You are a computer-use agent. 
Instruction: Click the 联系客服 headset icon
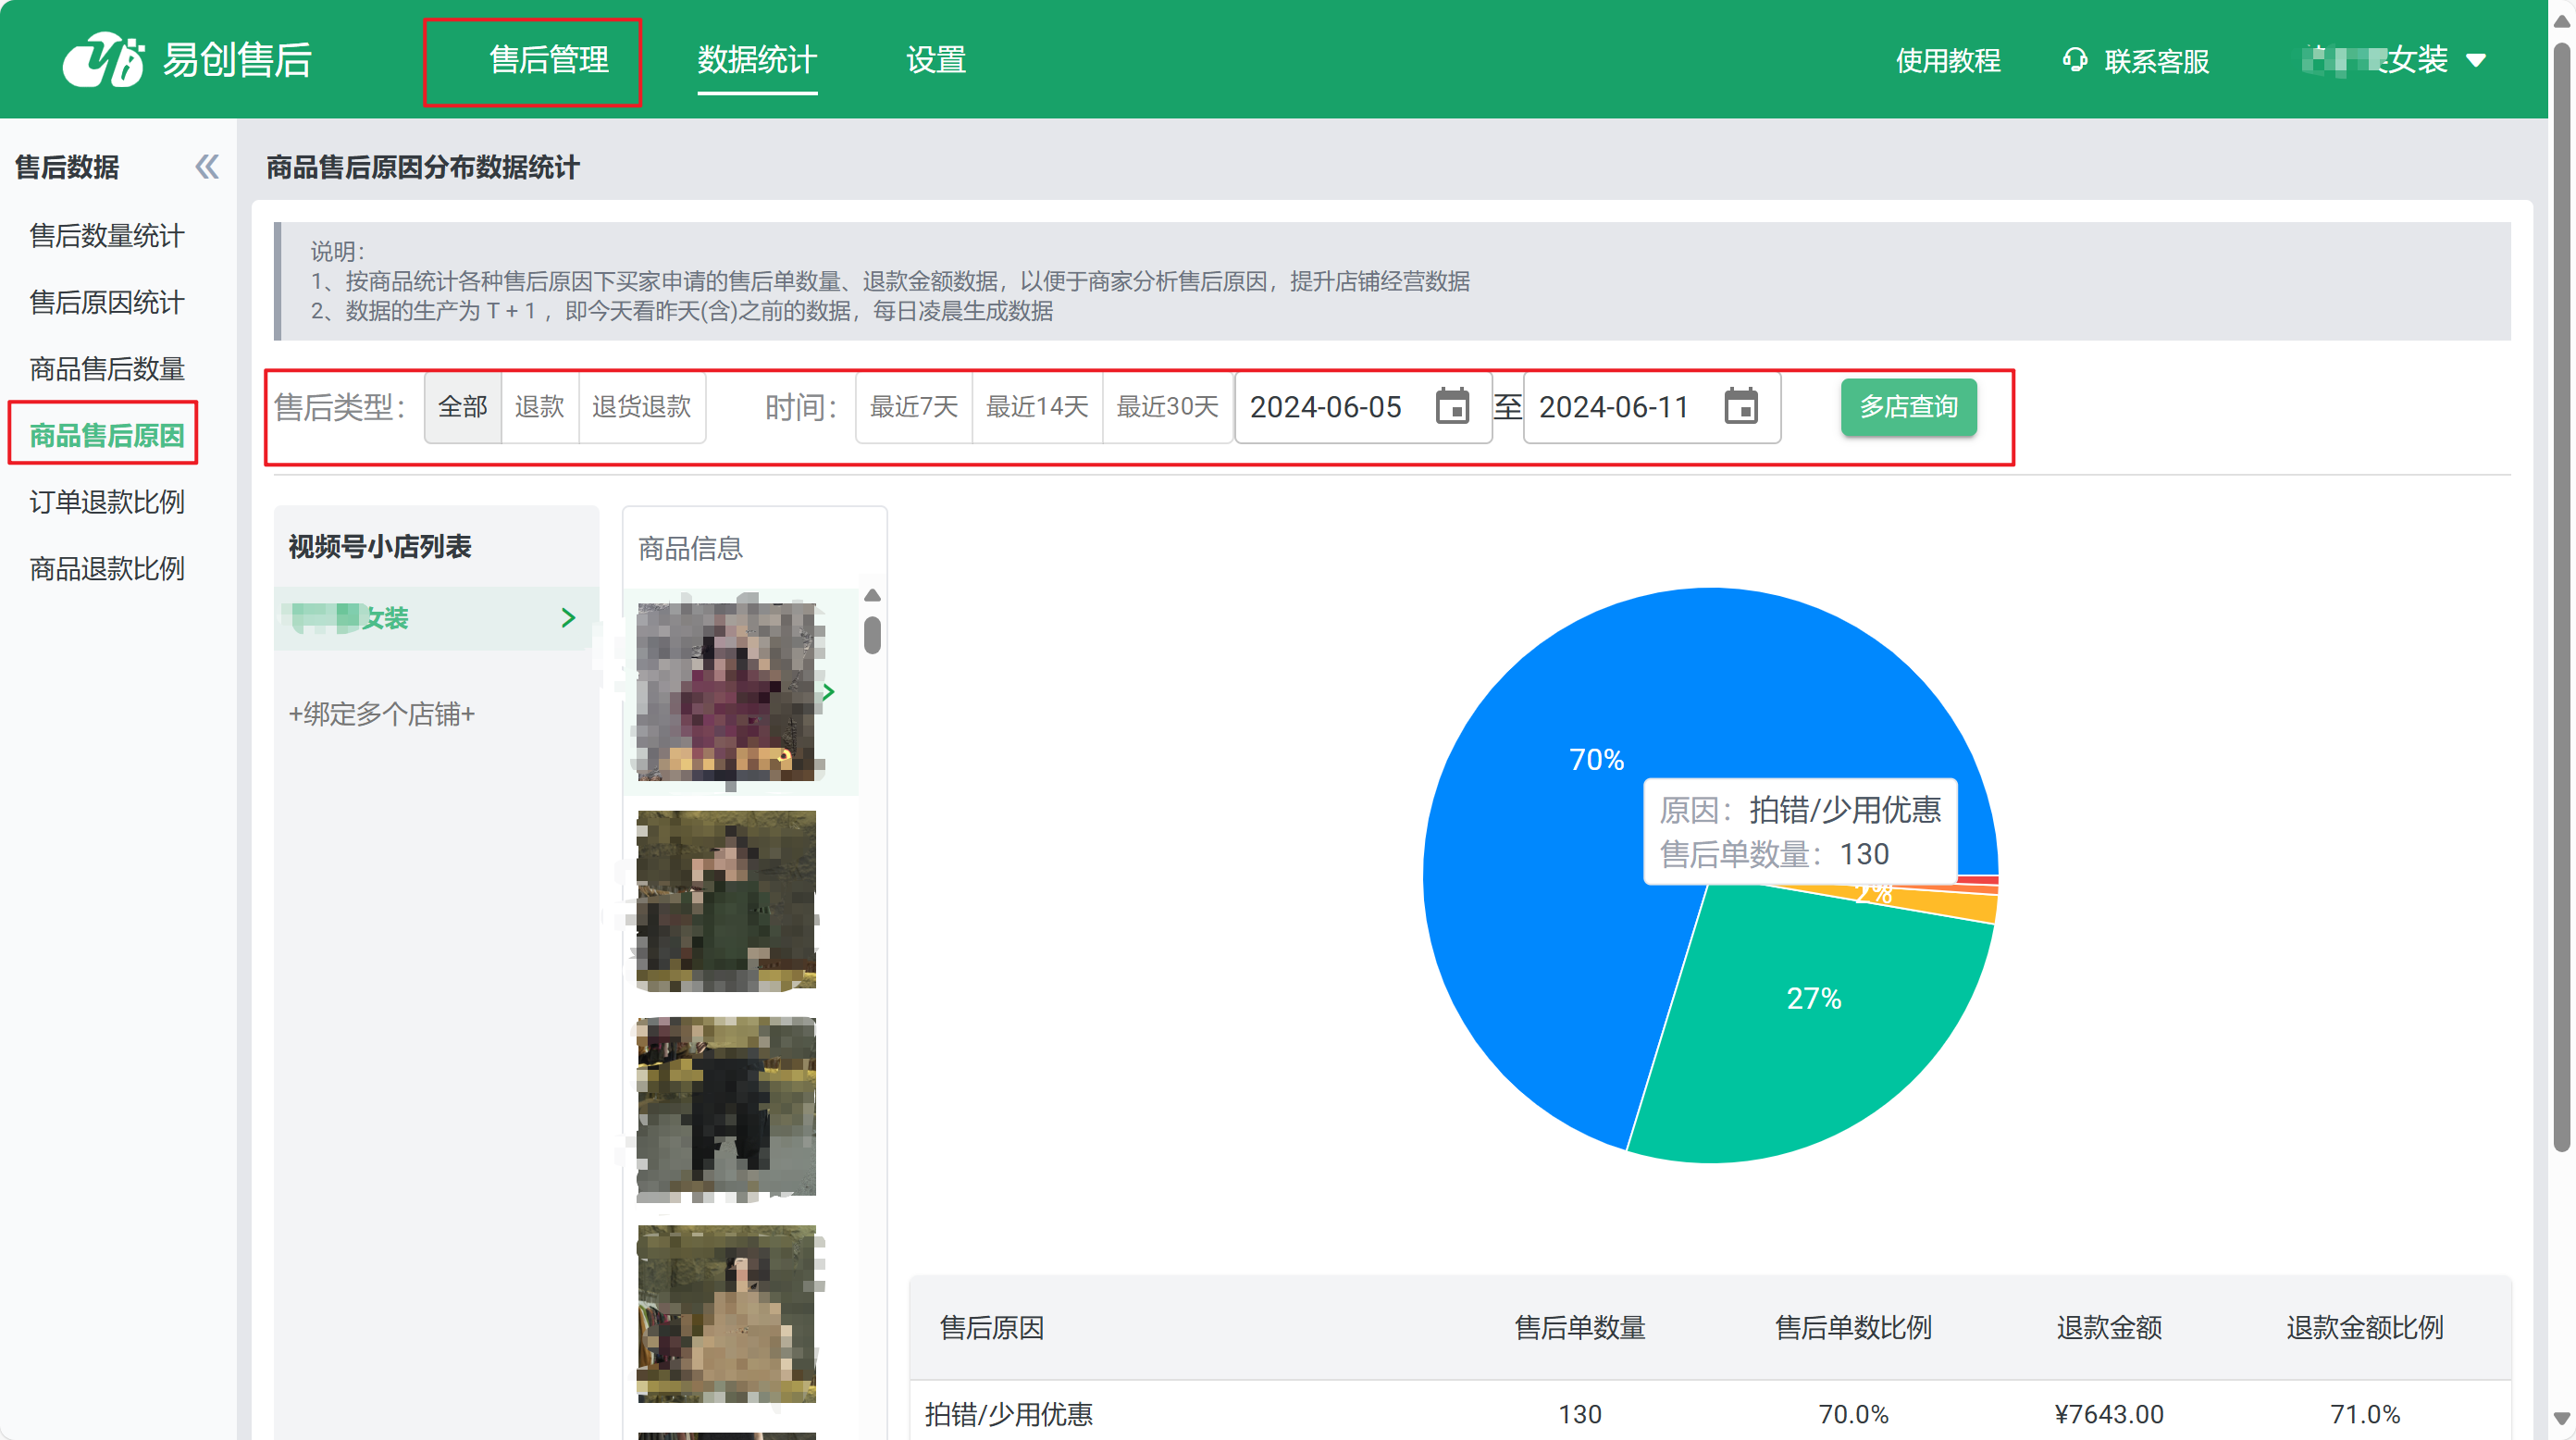coord(2074,60)
